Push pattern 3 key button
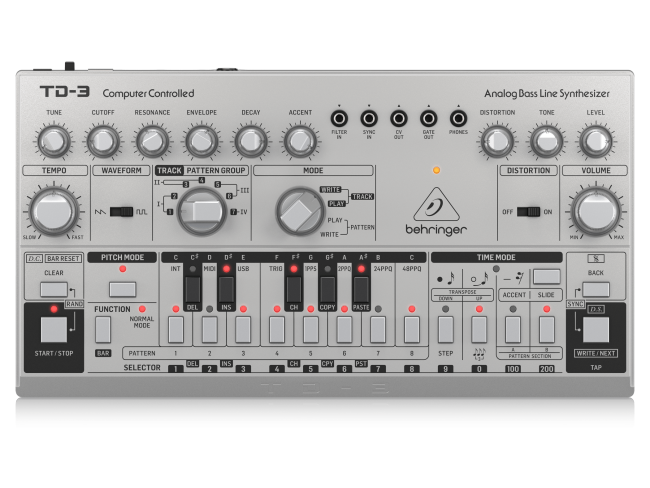This screenshot has width=650, height=488. tap(243, 330)
